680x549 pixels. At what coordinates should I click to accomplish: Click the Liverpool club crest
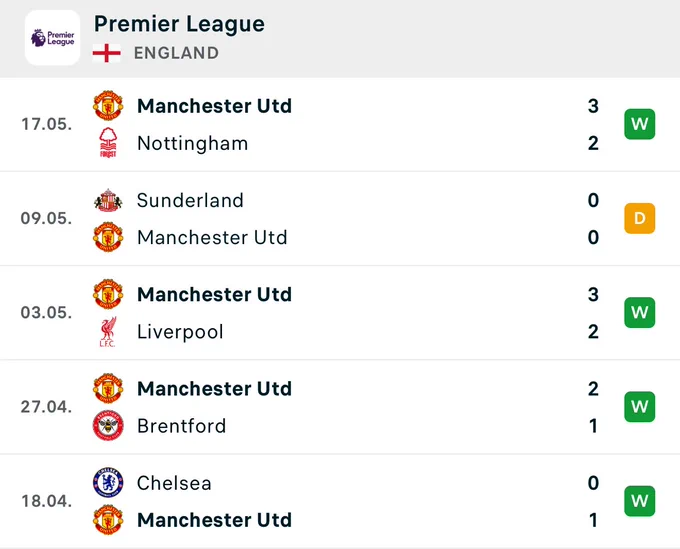108,332
